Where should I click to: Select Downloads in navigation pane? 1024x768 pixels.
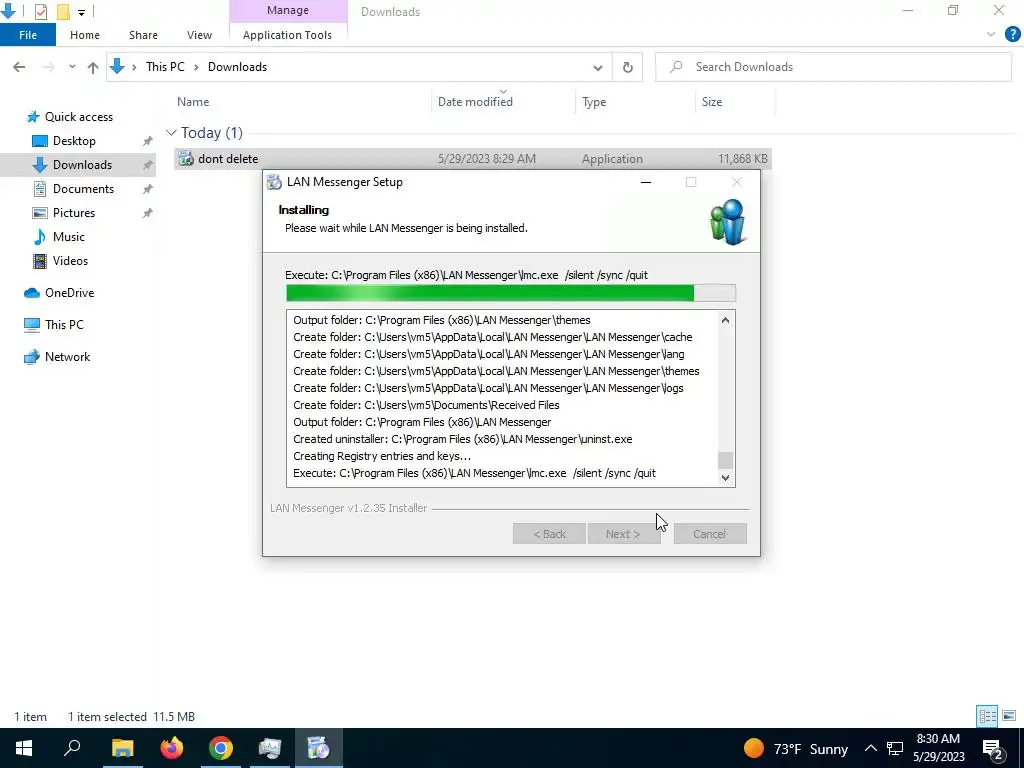82,165
